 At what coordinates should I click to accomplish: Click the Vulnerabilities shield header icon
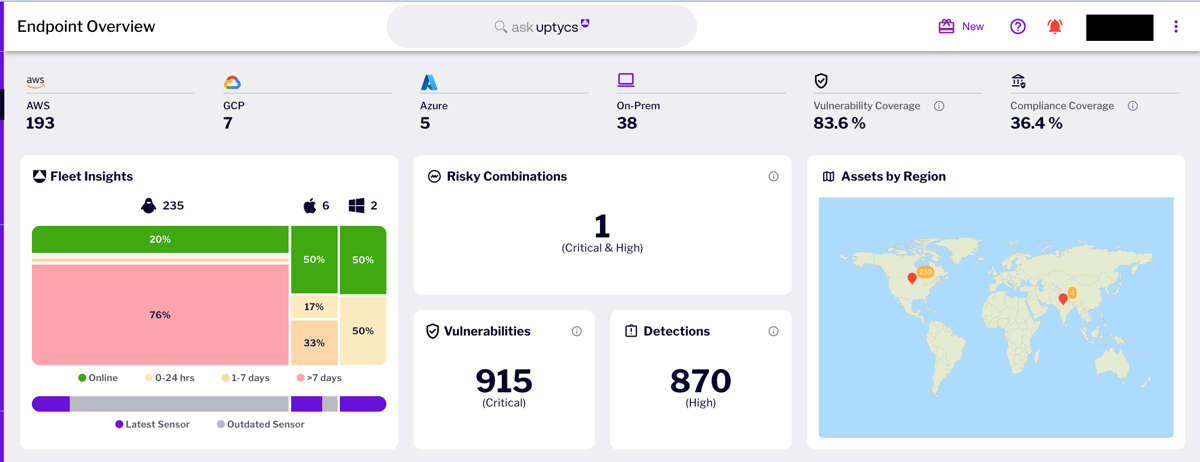pyautogui.click(x=433, y=331)
